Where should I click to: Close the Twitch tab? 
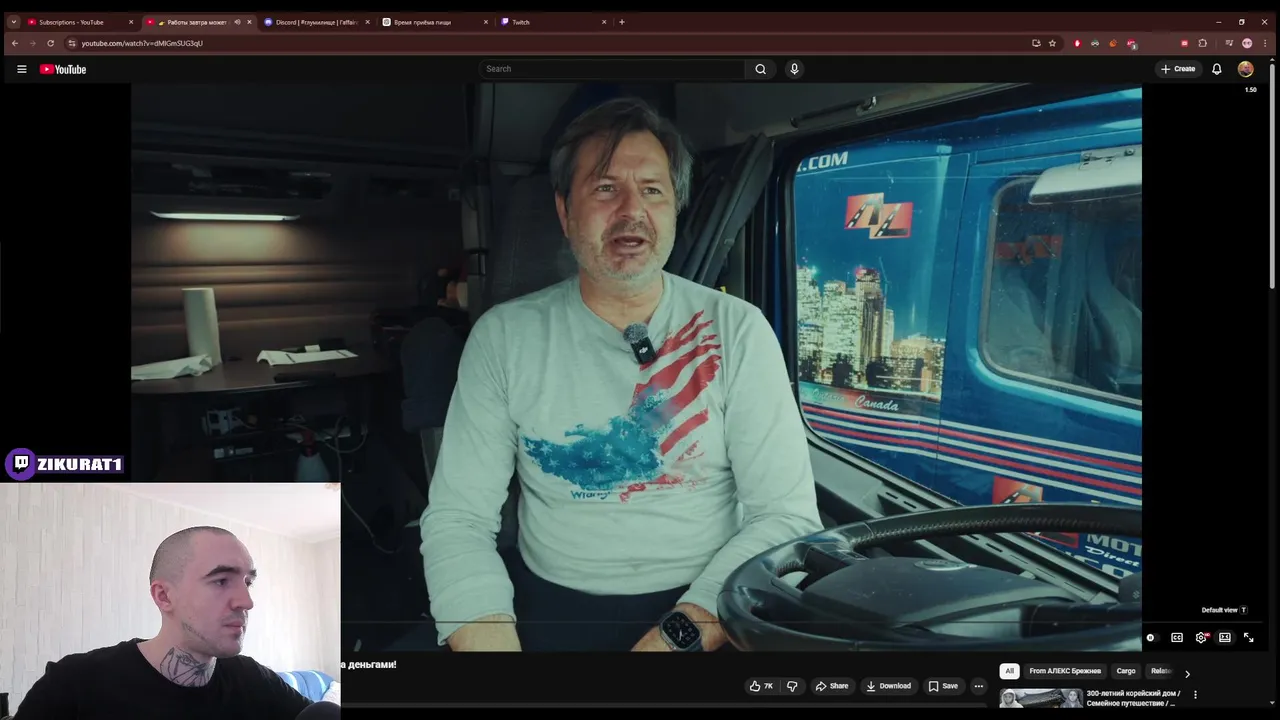click(x=604, y=22)
